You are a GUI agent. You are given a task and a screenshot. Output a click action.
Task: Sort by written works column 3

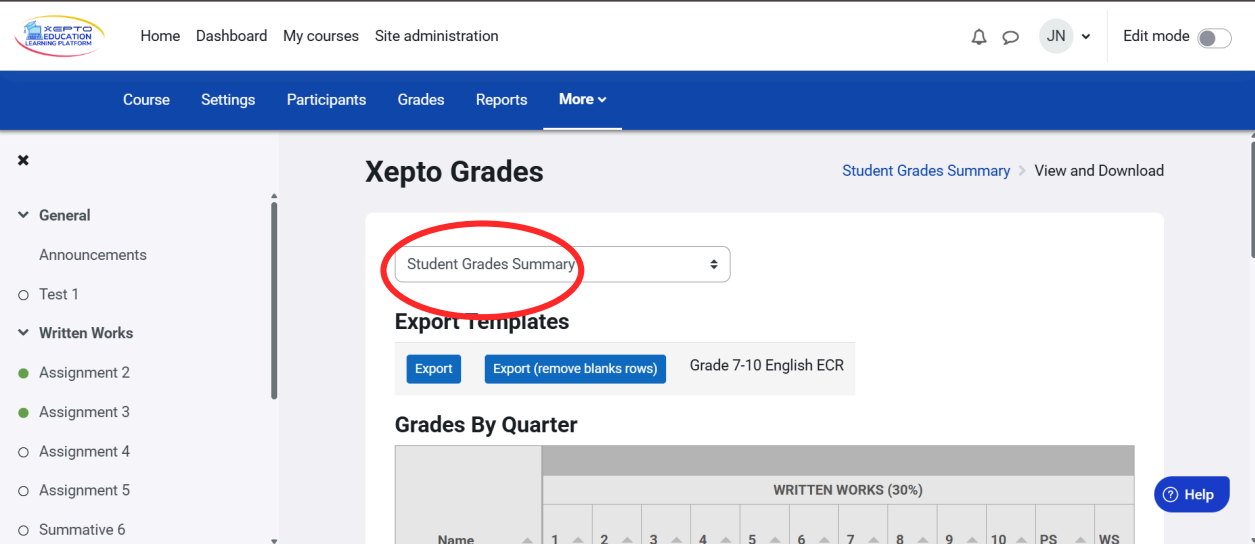tap(676, 540)
